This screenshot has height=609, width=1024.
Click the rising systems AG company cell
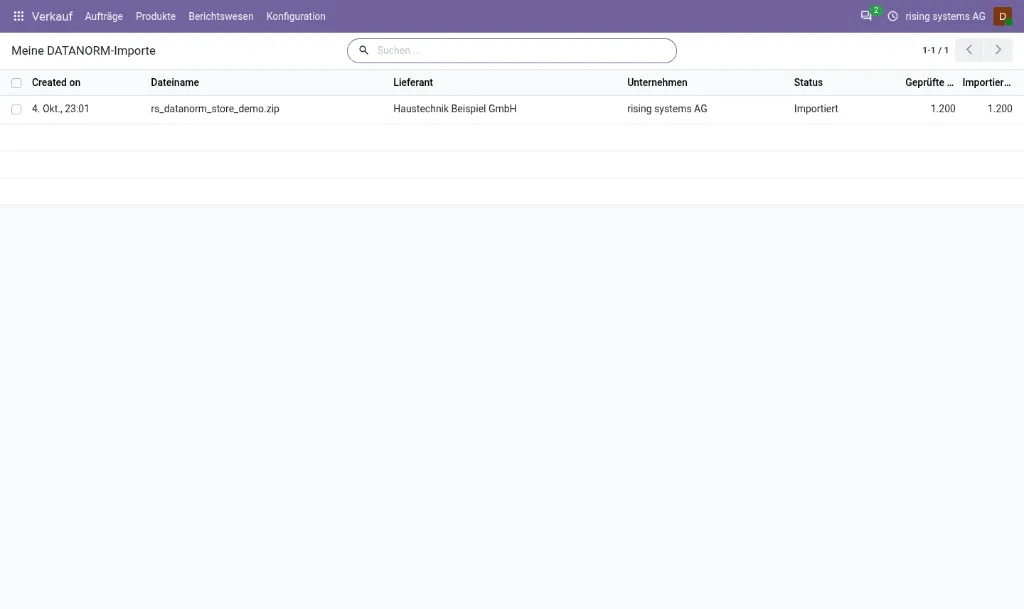[x=667, y=108]
